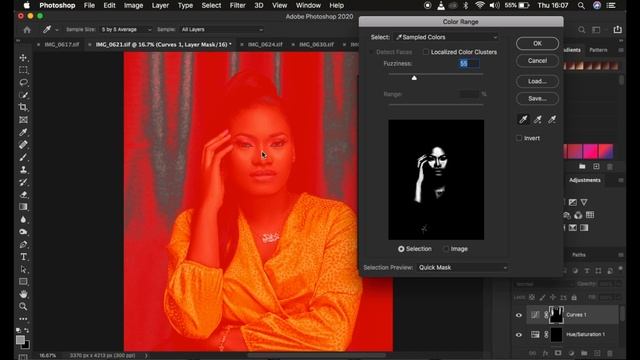640x360 pixels.
Task: Choose the Subtract from Sample eyedropper
Action: click(552, 119)
